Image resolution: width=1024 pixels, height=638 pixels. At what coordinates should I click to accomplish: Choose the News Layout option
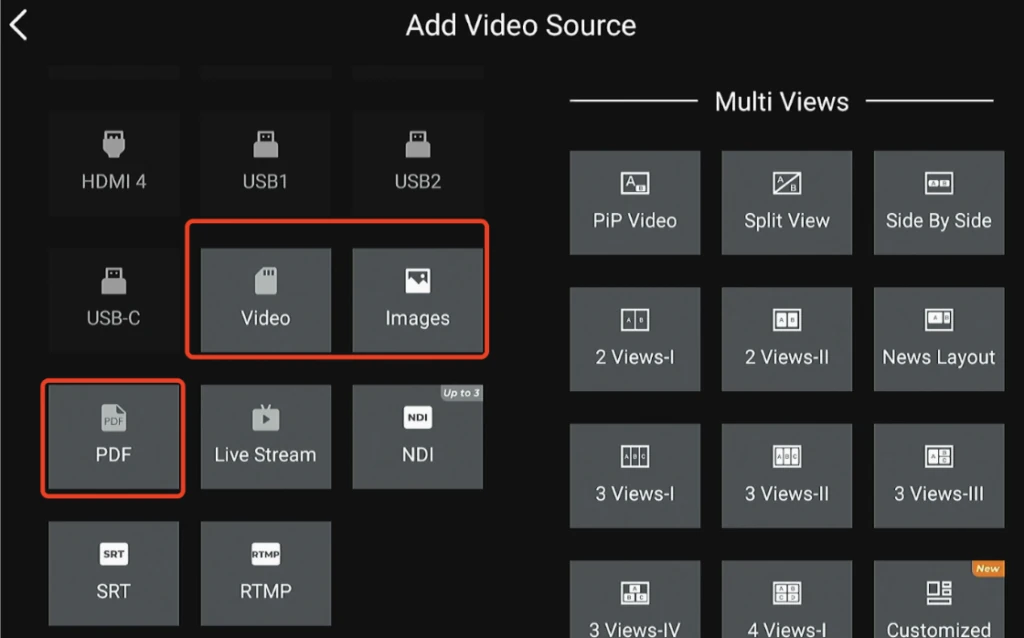938,339
